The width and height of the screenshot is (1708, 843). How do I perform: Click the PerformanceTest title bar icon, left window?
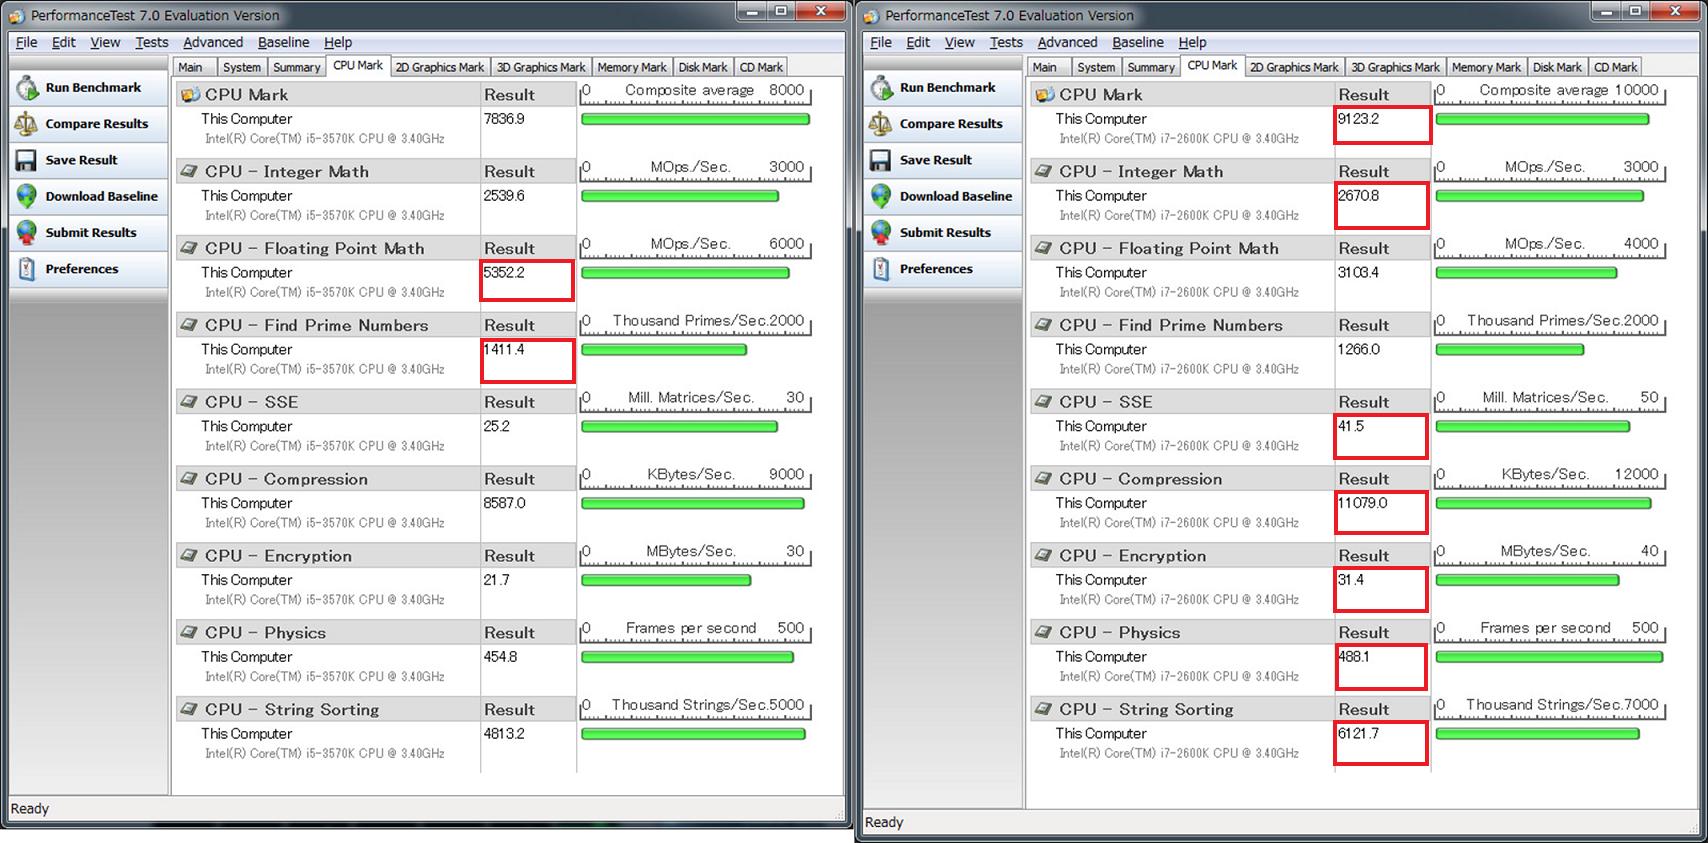pos(17,16)
